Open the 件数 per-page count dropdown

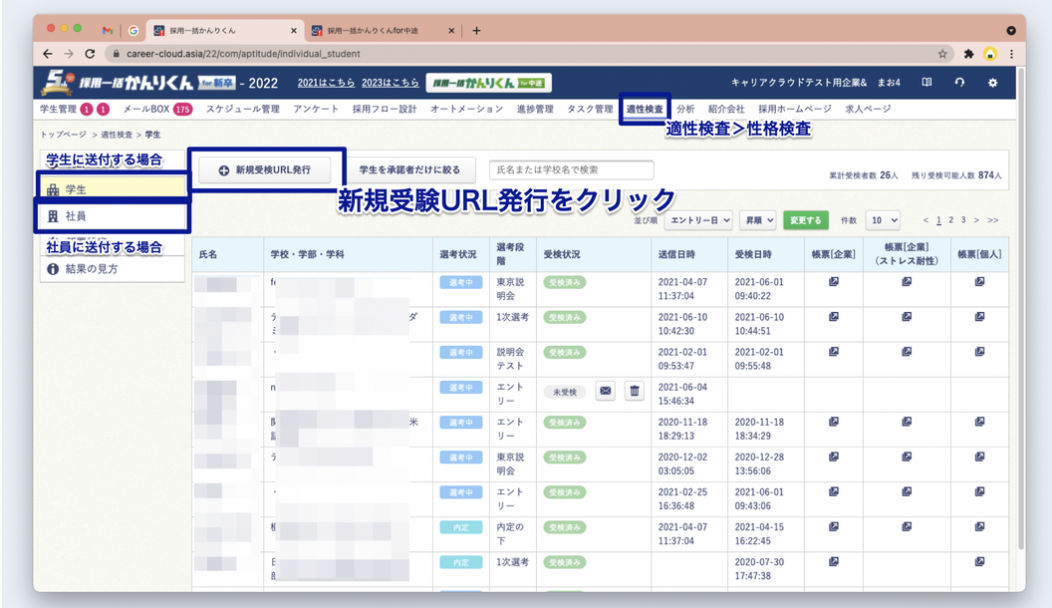pyautogui.click(x=883, y=219)
